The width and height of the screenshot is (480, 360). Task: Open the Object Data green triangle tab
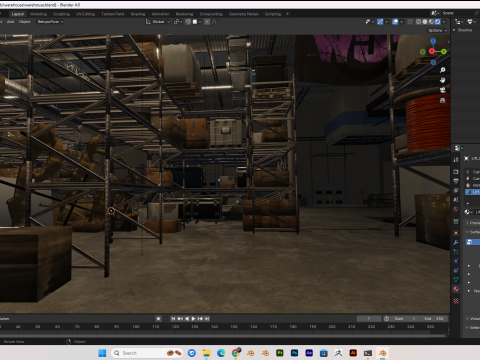(456, 280)
